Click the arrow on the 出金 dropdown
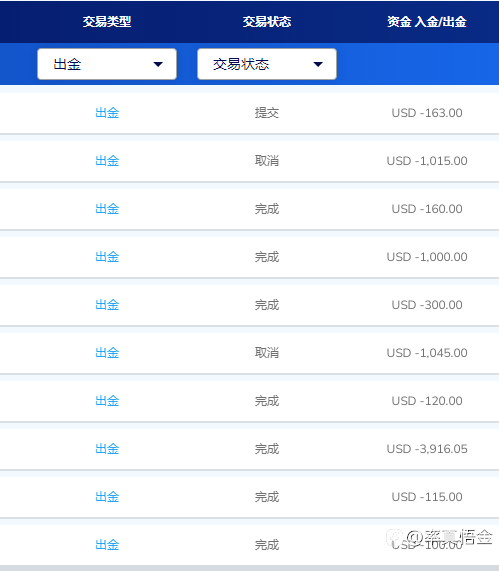This screenshot has width=499, height=571. 158,64
